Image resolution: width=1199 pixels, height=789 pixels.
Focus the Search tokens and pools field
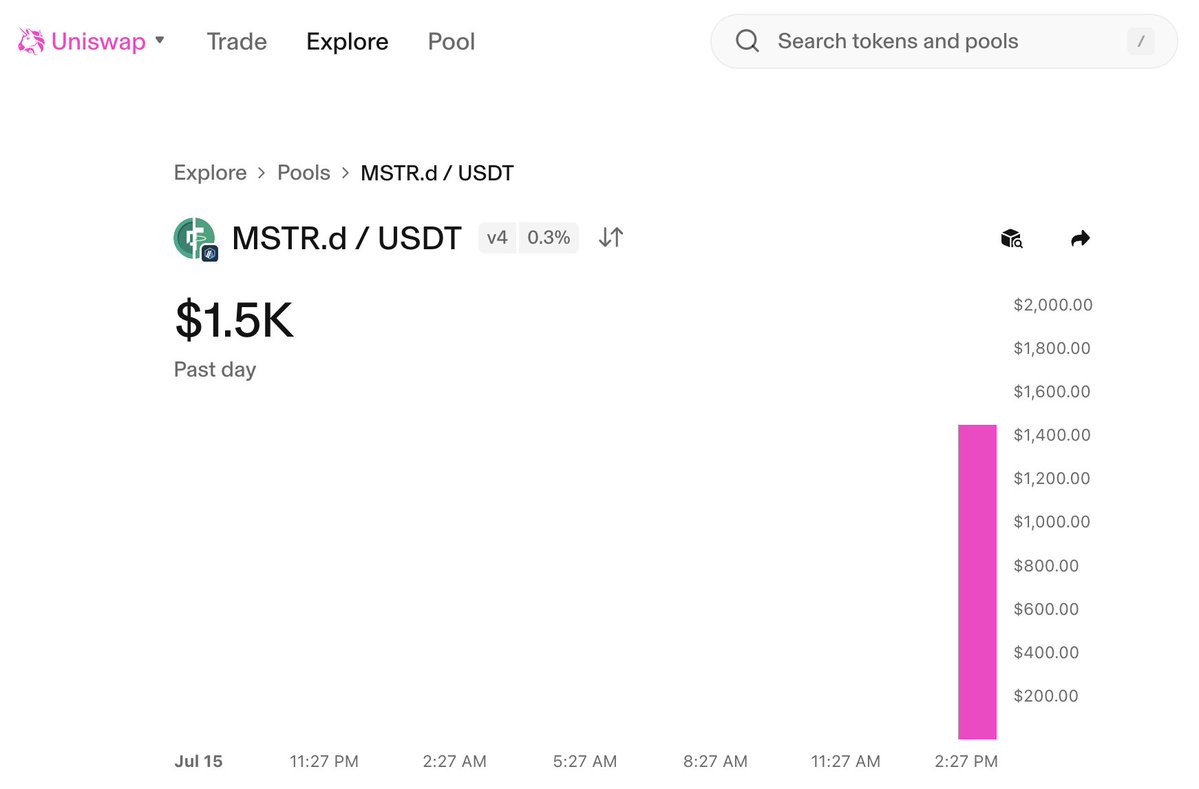click(944, 41)
